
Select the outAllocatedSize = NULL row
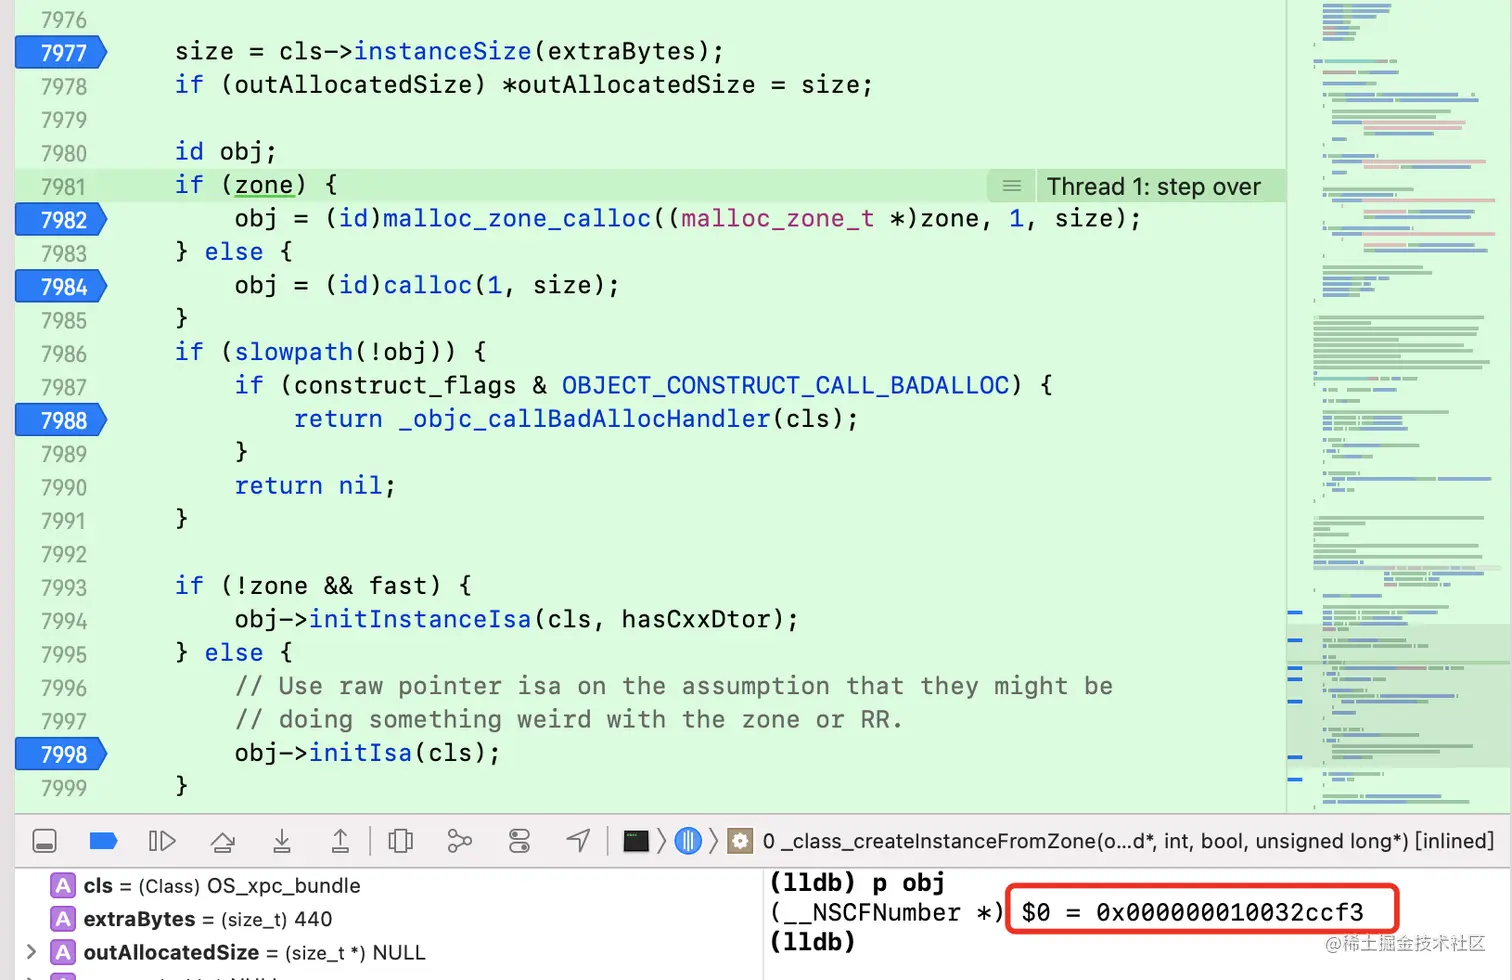pyautogui.click(x=388, y=952)
